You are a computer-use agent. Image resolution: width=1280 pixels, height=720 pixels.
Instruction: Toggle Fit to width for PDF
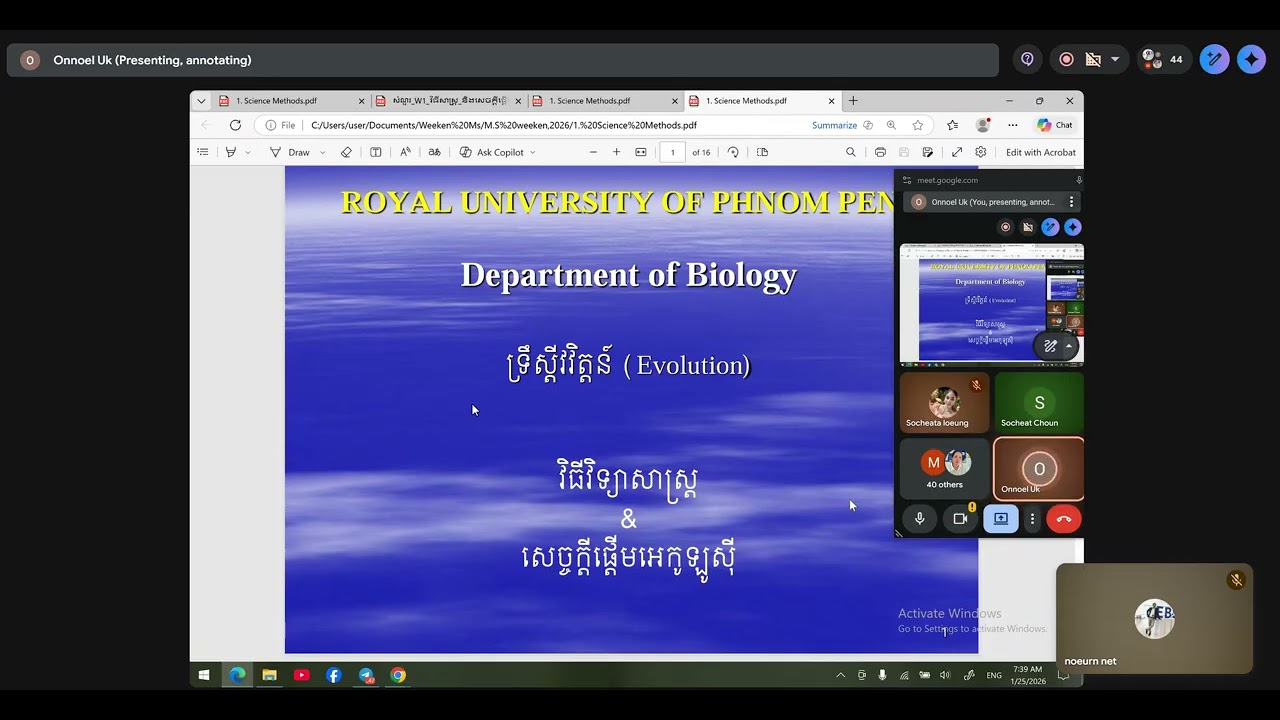click(x=641, y=152)
